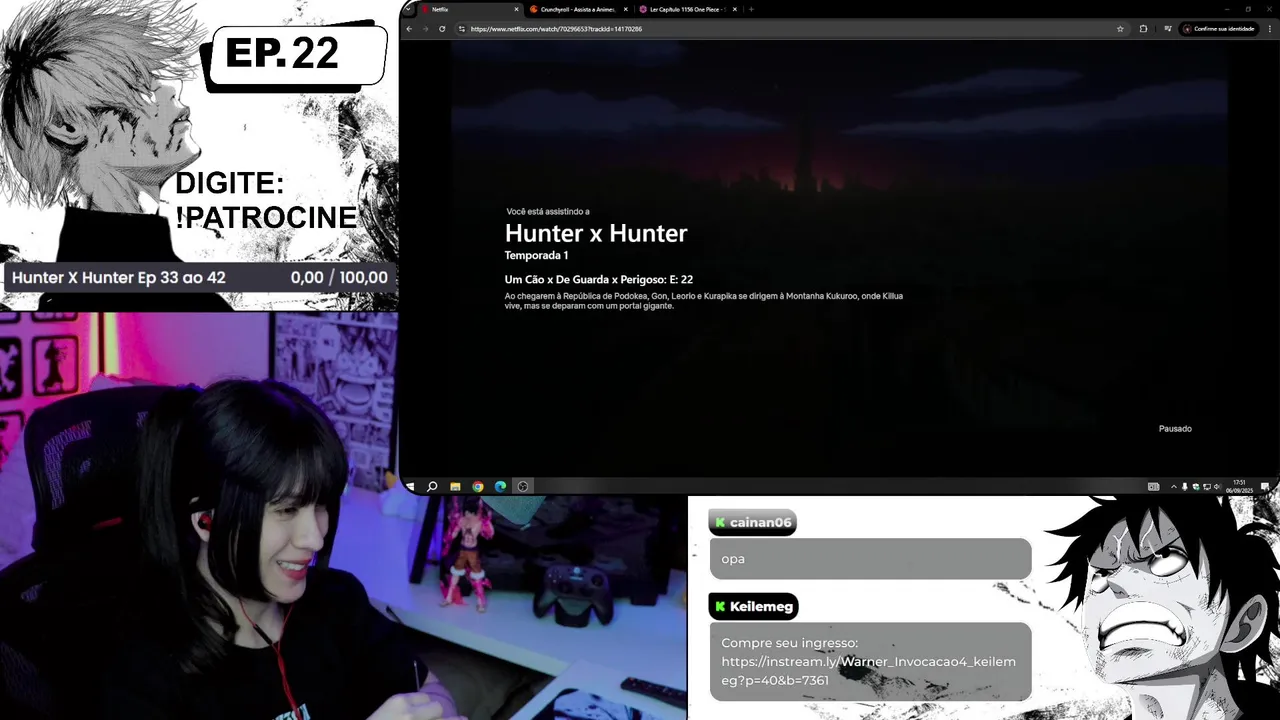Click the Temporada 1 label
The height and width of the screenshot is (720, 1280).
[536, 256]
